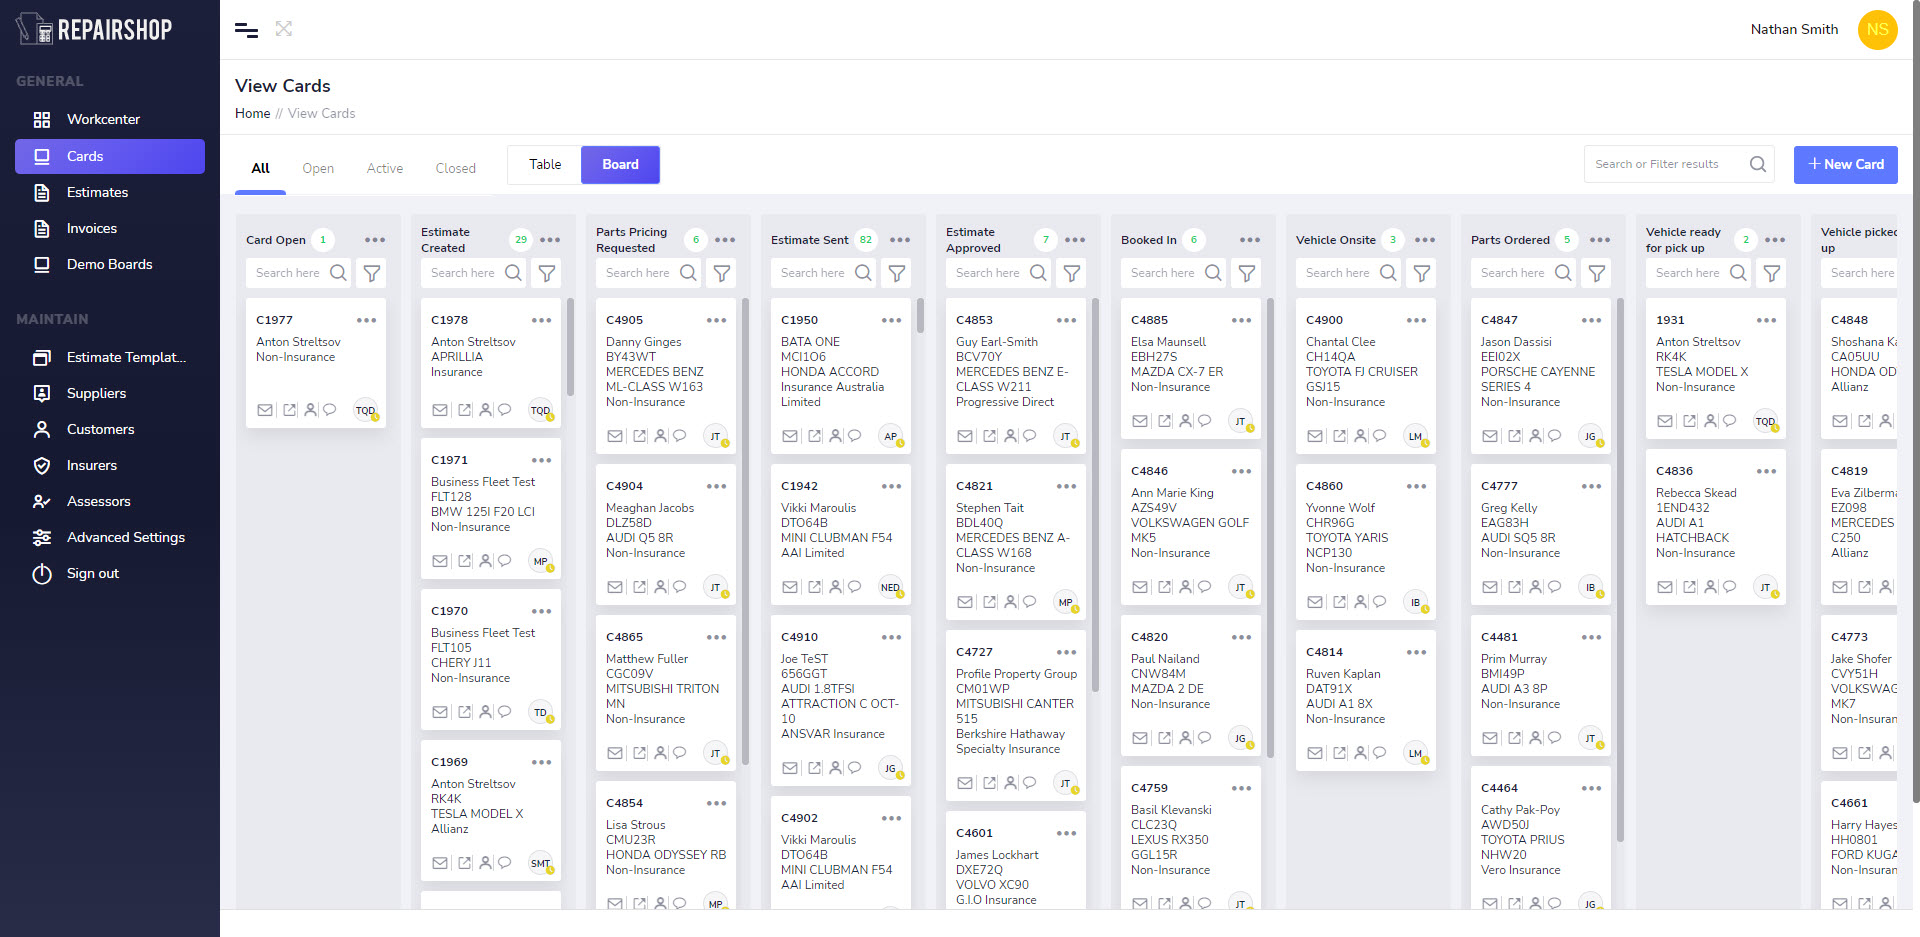
Task: Click filter funnel icon in Estimate Sent column
Action: (897, 273)
